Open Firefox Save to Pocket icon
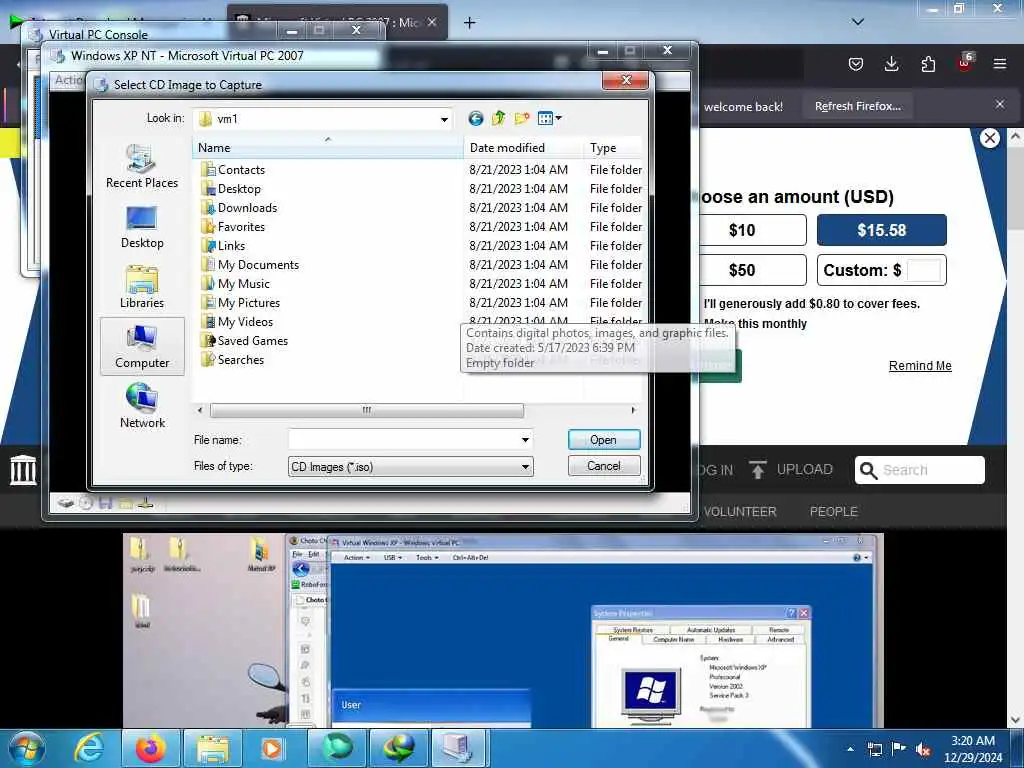The image size is (1024, 768). pos(856,64)
